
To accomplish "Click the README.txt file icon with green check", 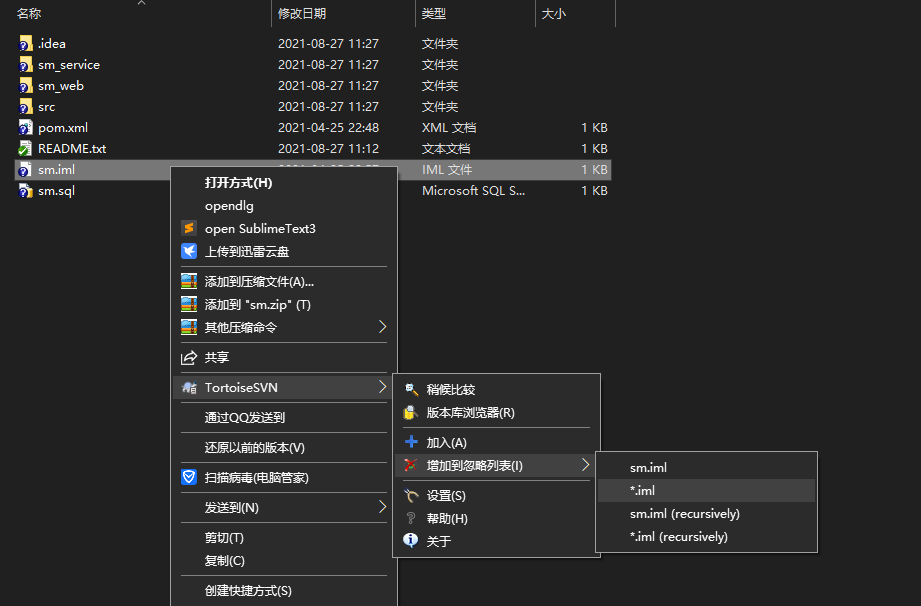I will point(25,149).
